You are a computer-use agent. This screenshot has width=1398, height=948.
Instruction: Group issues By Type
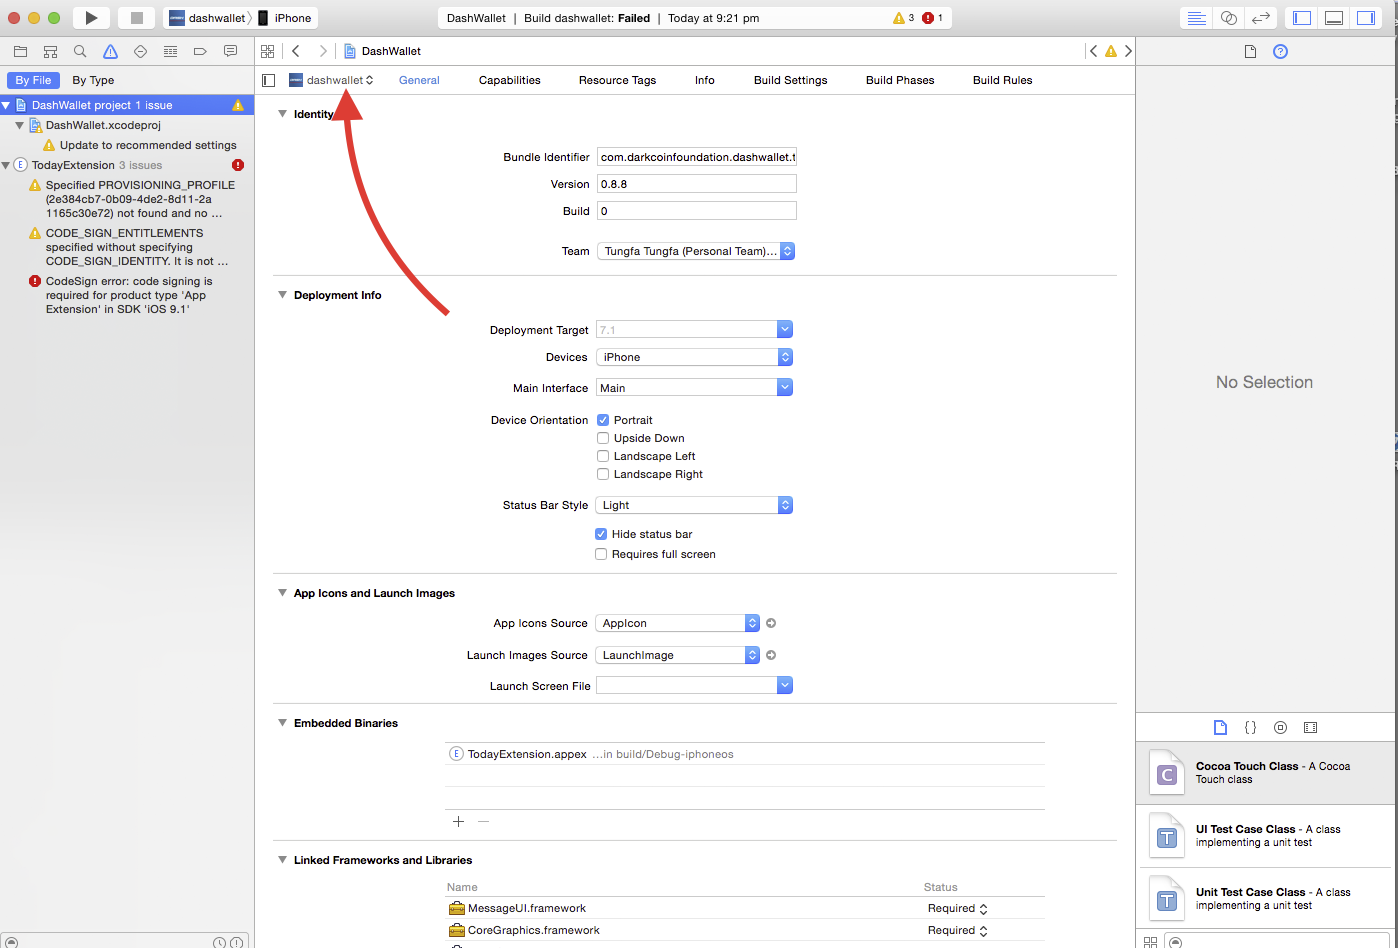coord(93,80)
